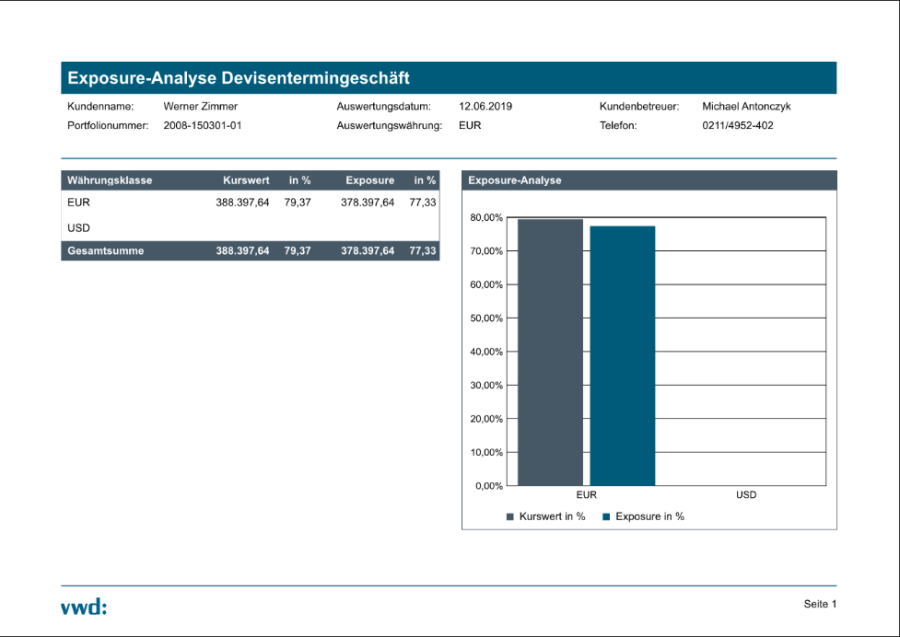This screenshot has height=637, width=900.
Task: Click the blue Exposure legend square
Action: pos(606,517)
